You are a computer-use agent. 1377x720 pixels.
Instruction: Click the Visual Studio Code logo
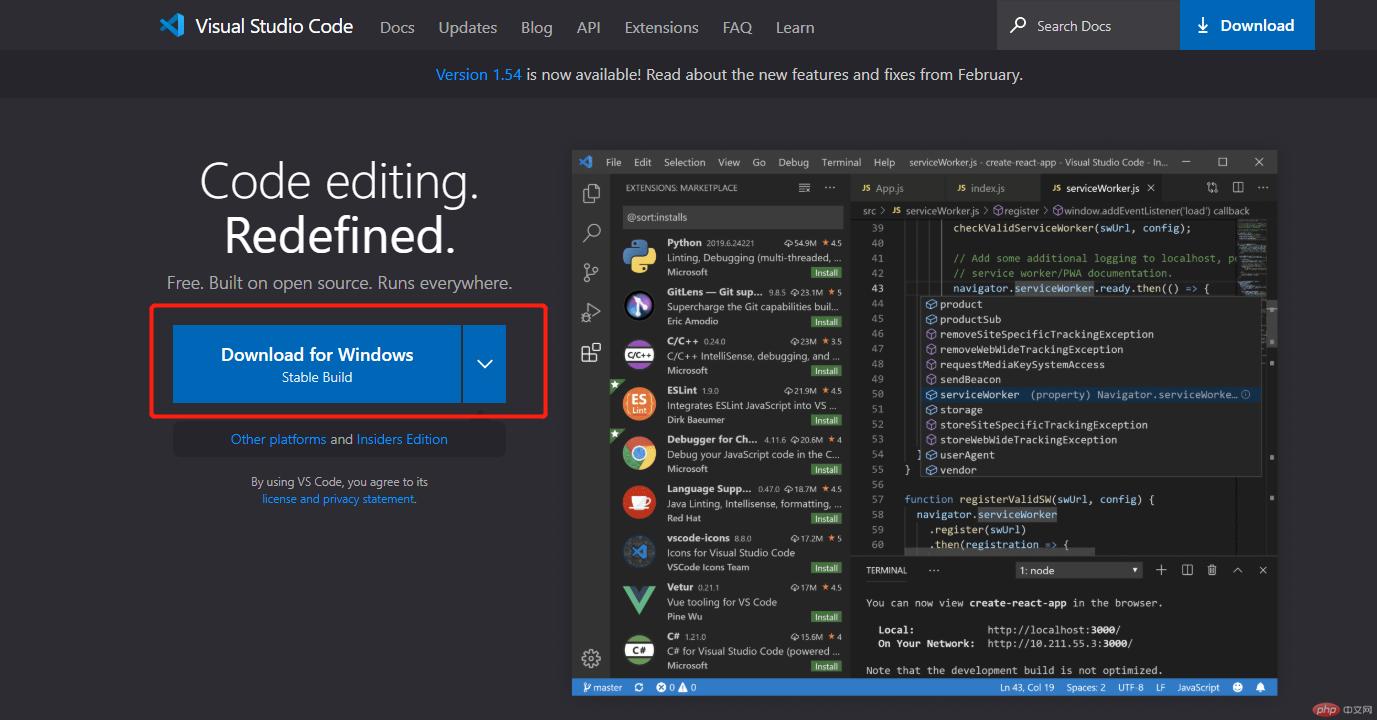click(x=172, y=25)
